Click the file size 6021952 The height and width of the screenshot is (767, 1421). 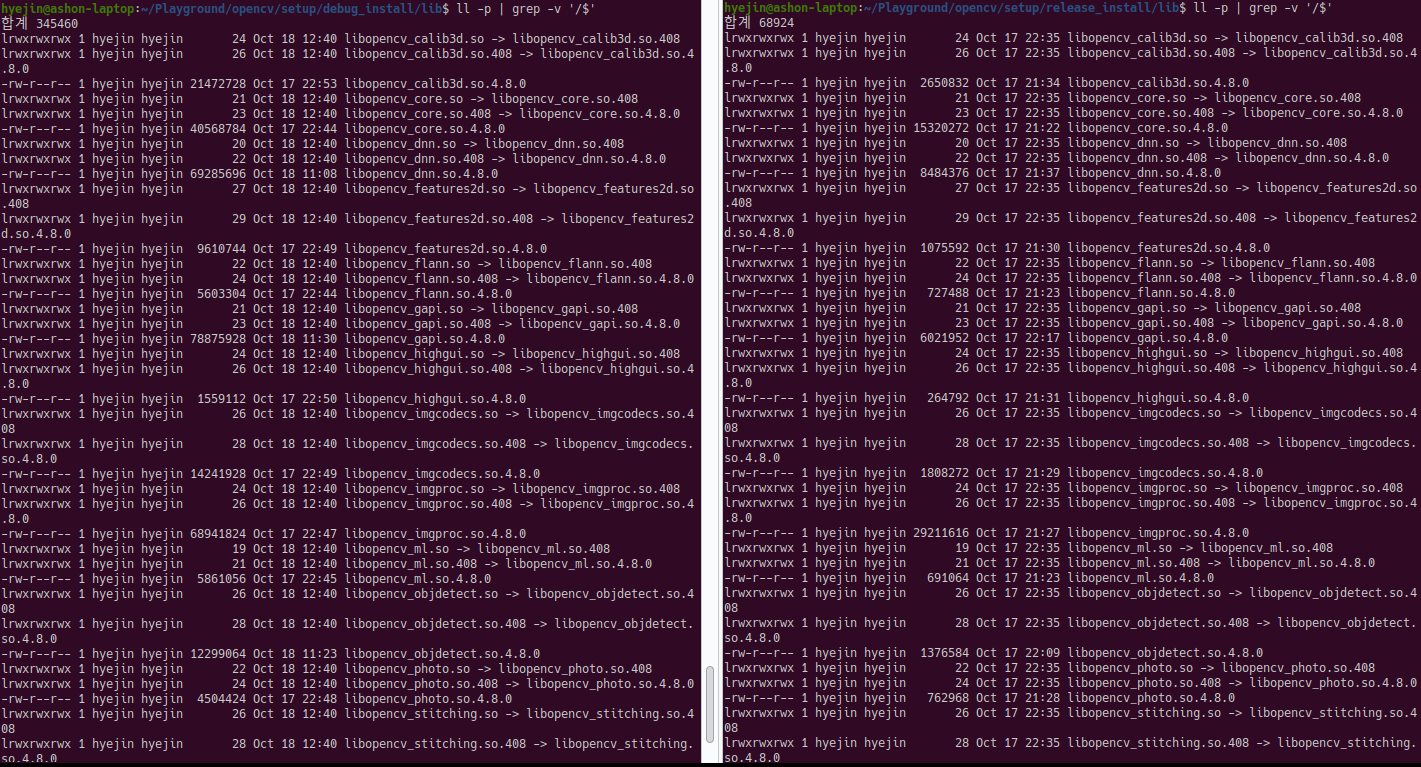[x=945, y=338]
